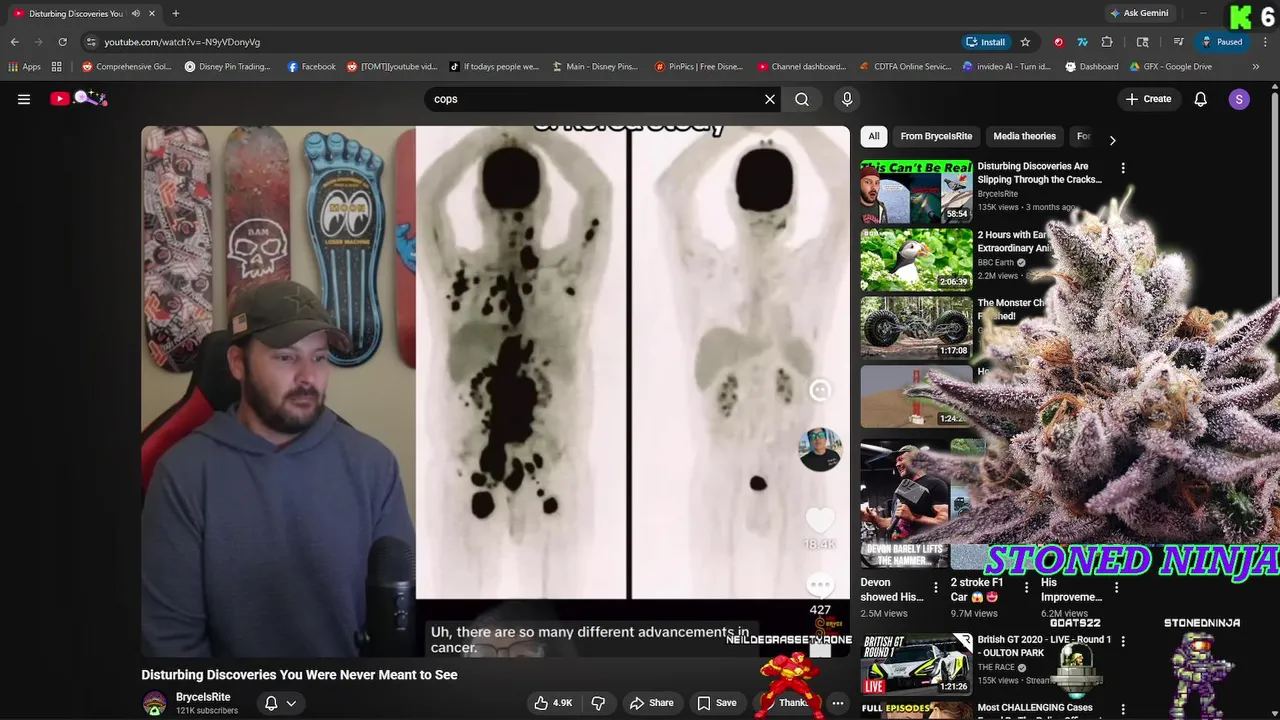Click the URL address bar

(x=520, y=42)
